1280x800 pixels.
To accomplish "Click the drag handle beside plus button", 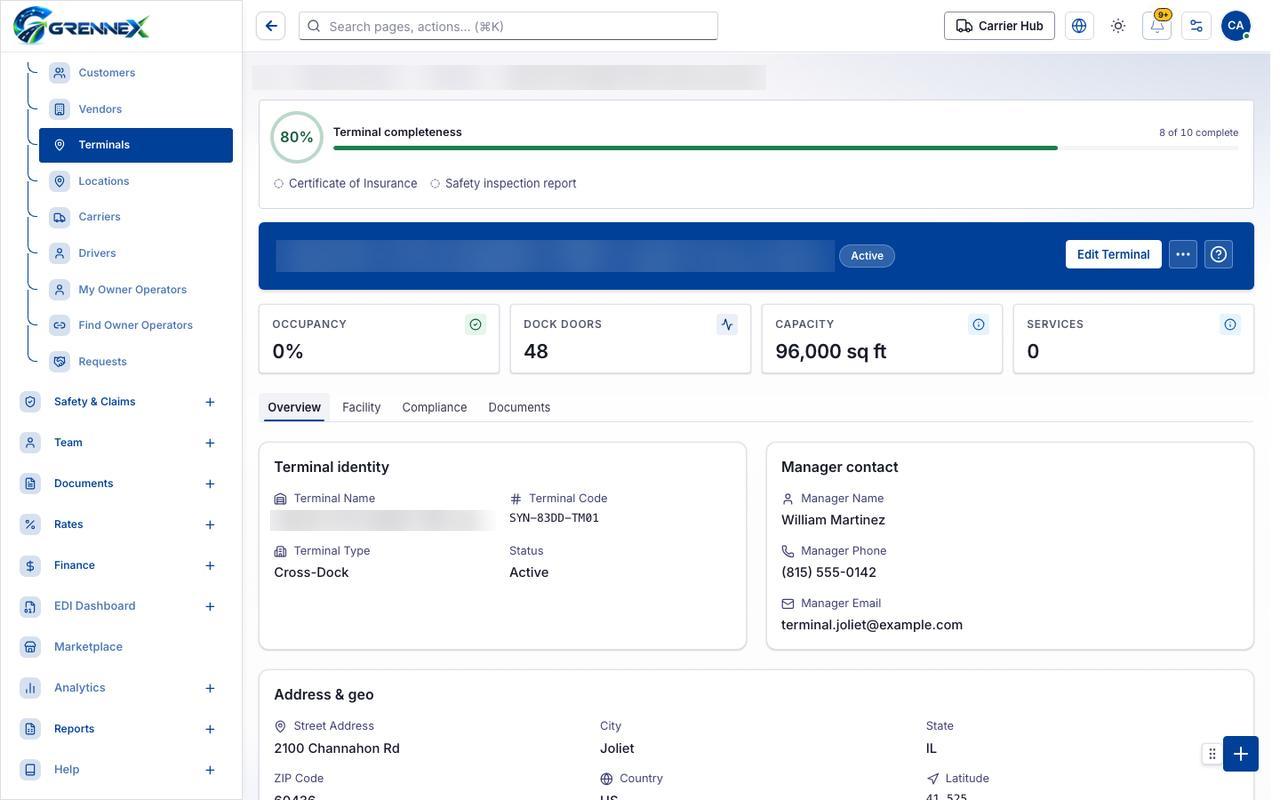I will click(x=1212, y=754).
